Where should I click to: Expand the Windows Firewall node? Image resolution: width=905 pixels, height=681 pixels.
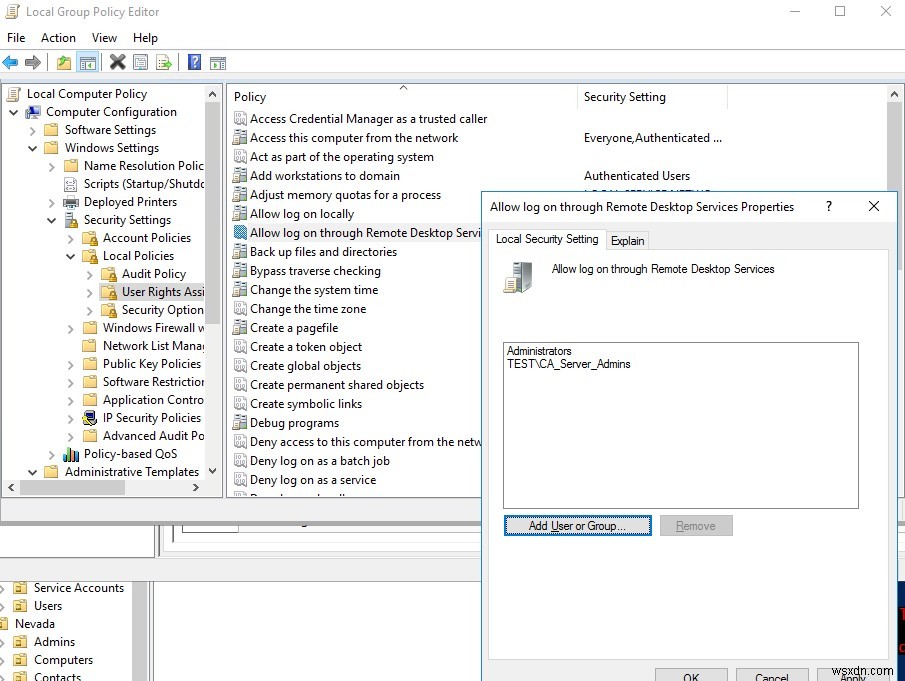(x=68, y=327)
